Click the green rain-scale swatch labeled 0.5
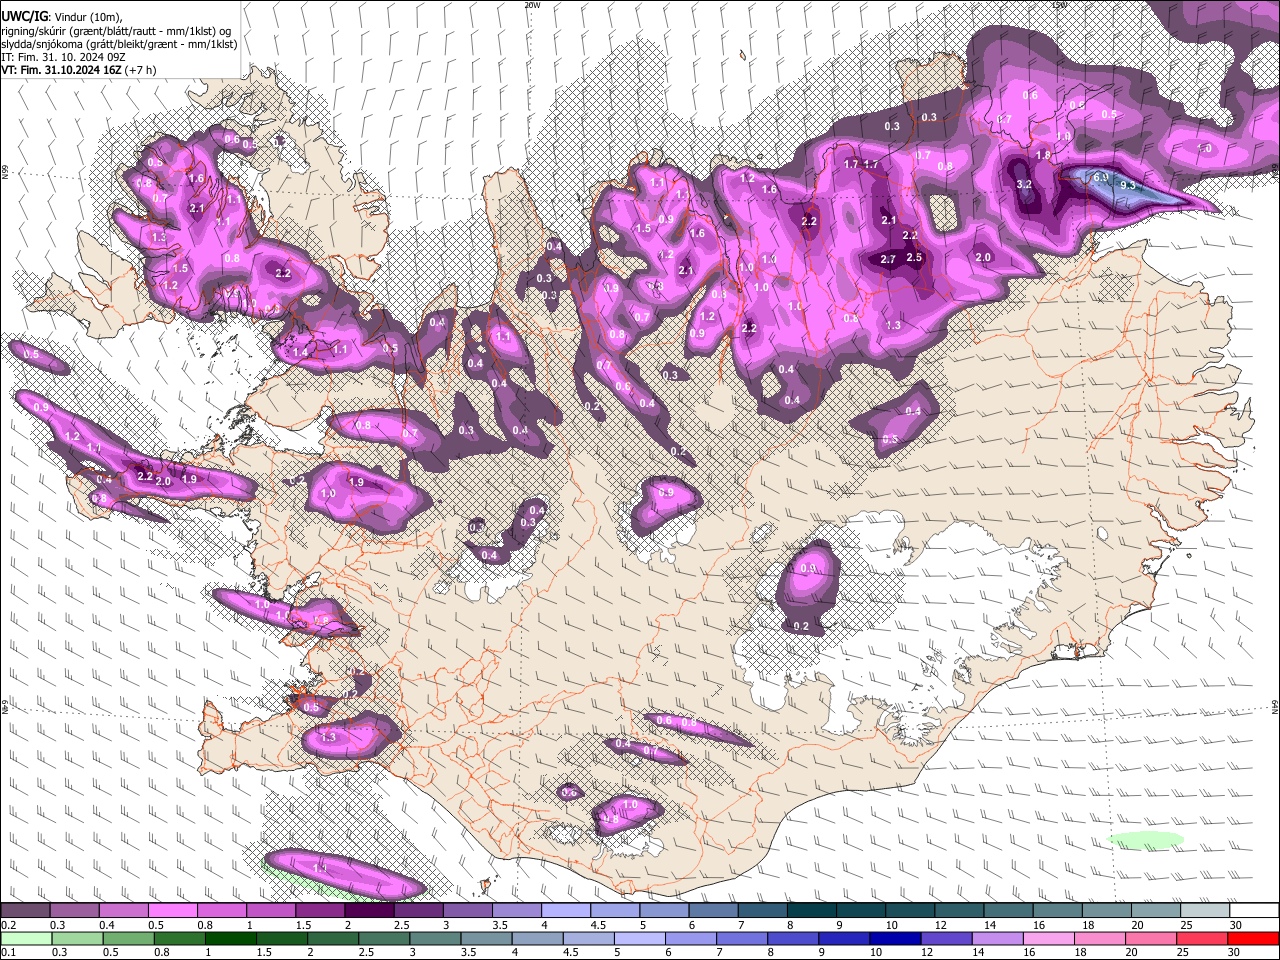1280x960 pixels. point(128,938)
